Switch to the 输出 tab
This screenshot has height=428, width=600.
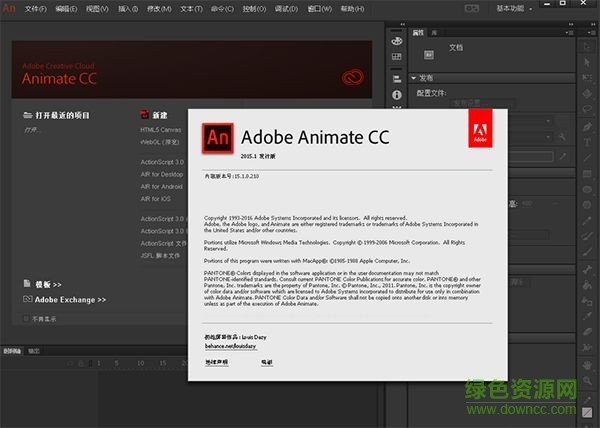point(33,351)
